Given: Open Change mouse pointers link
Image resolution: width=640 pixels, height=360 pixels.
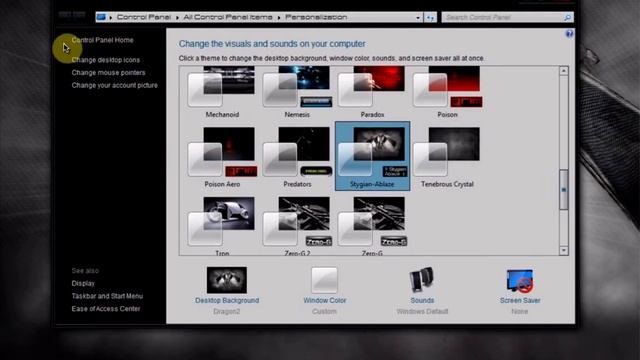Looking at the screenshot, I should click(108, 73).
